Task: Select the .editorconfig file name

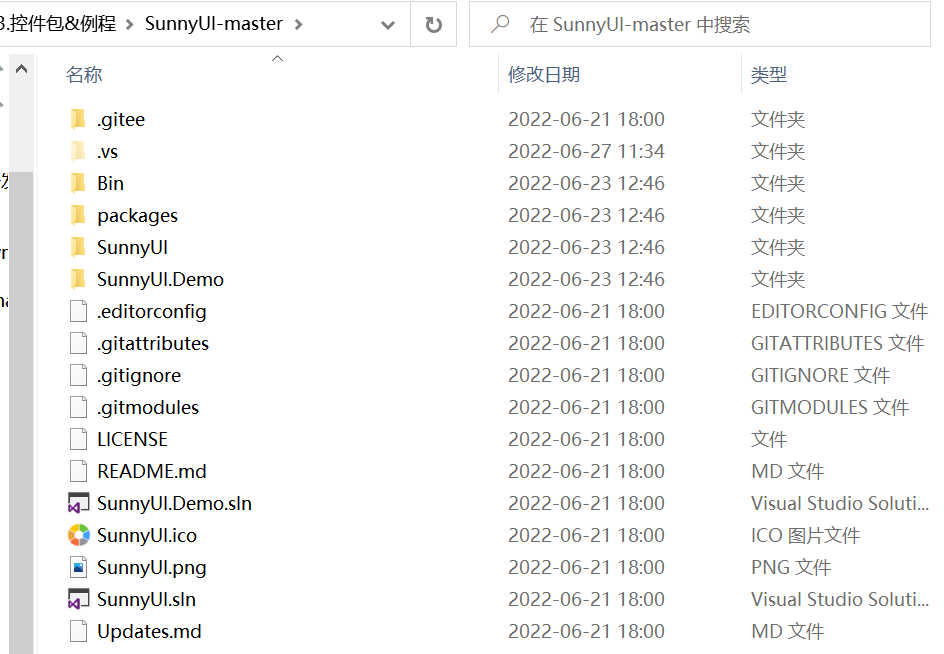Action: tap(152, 311)
